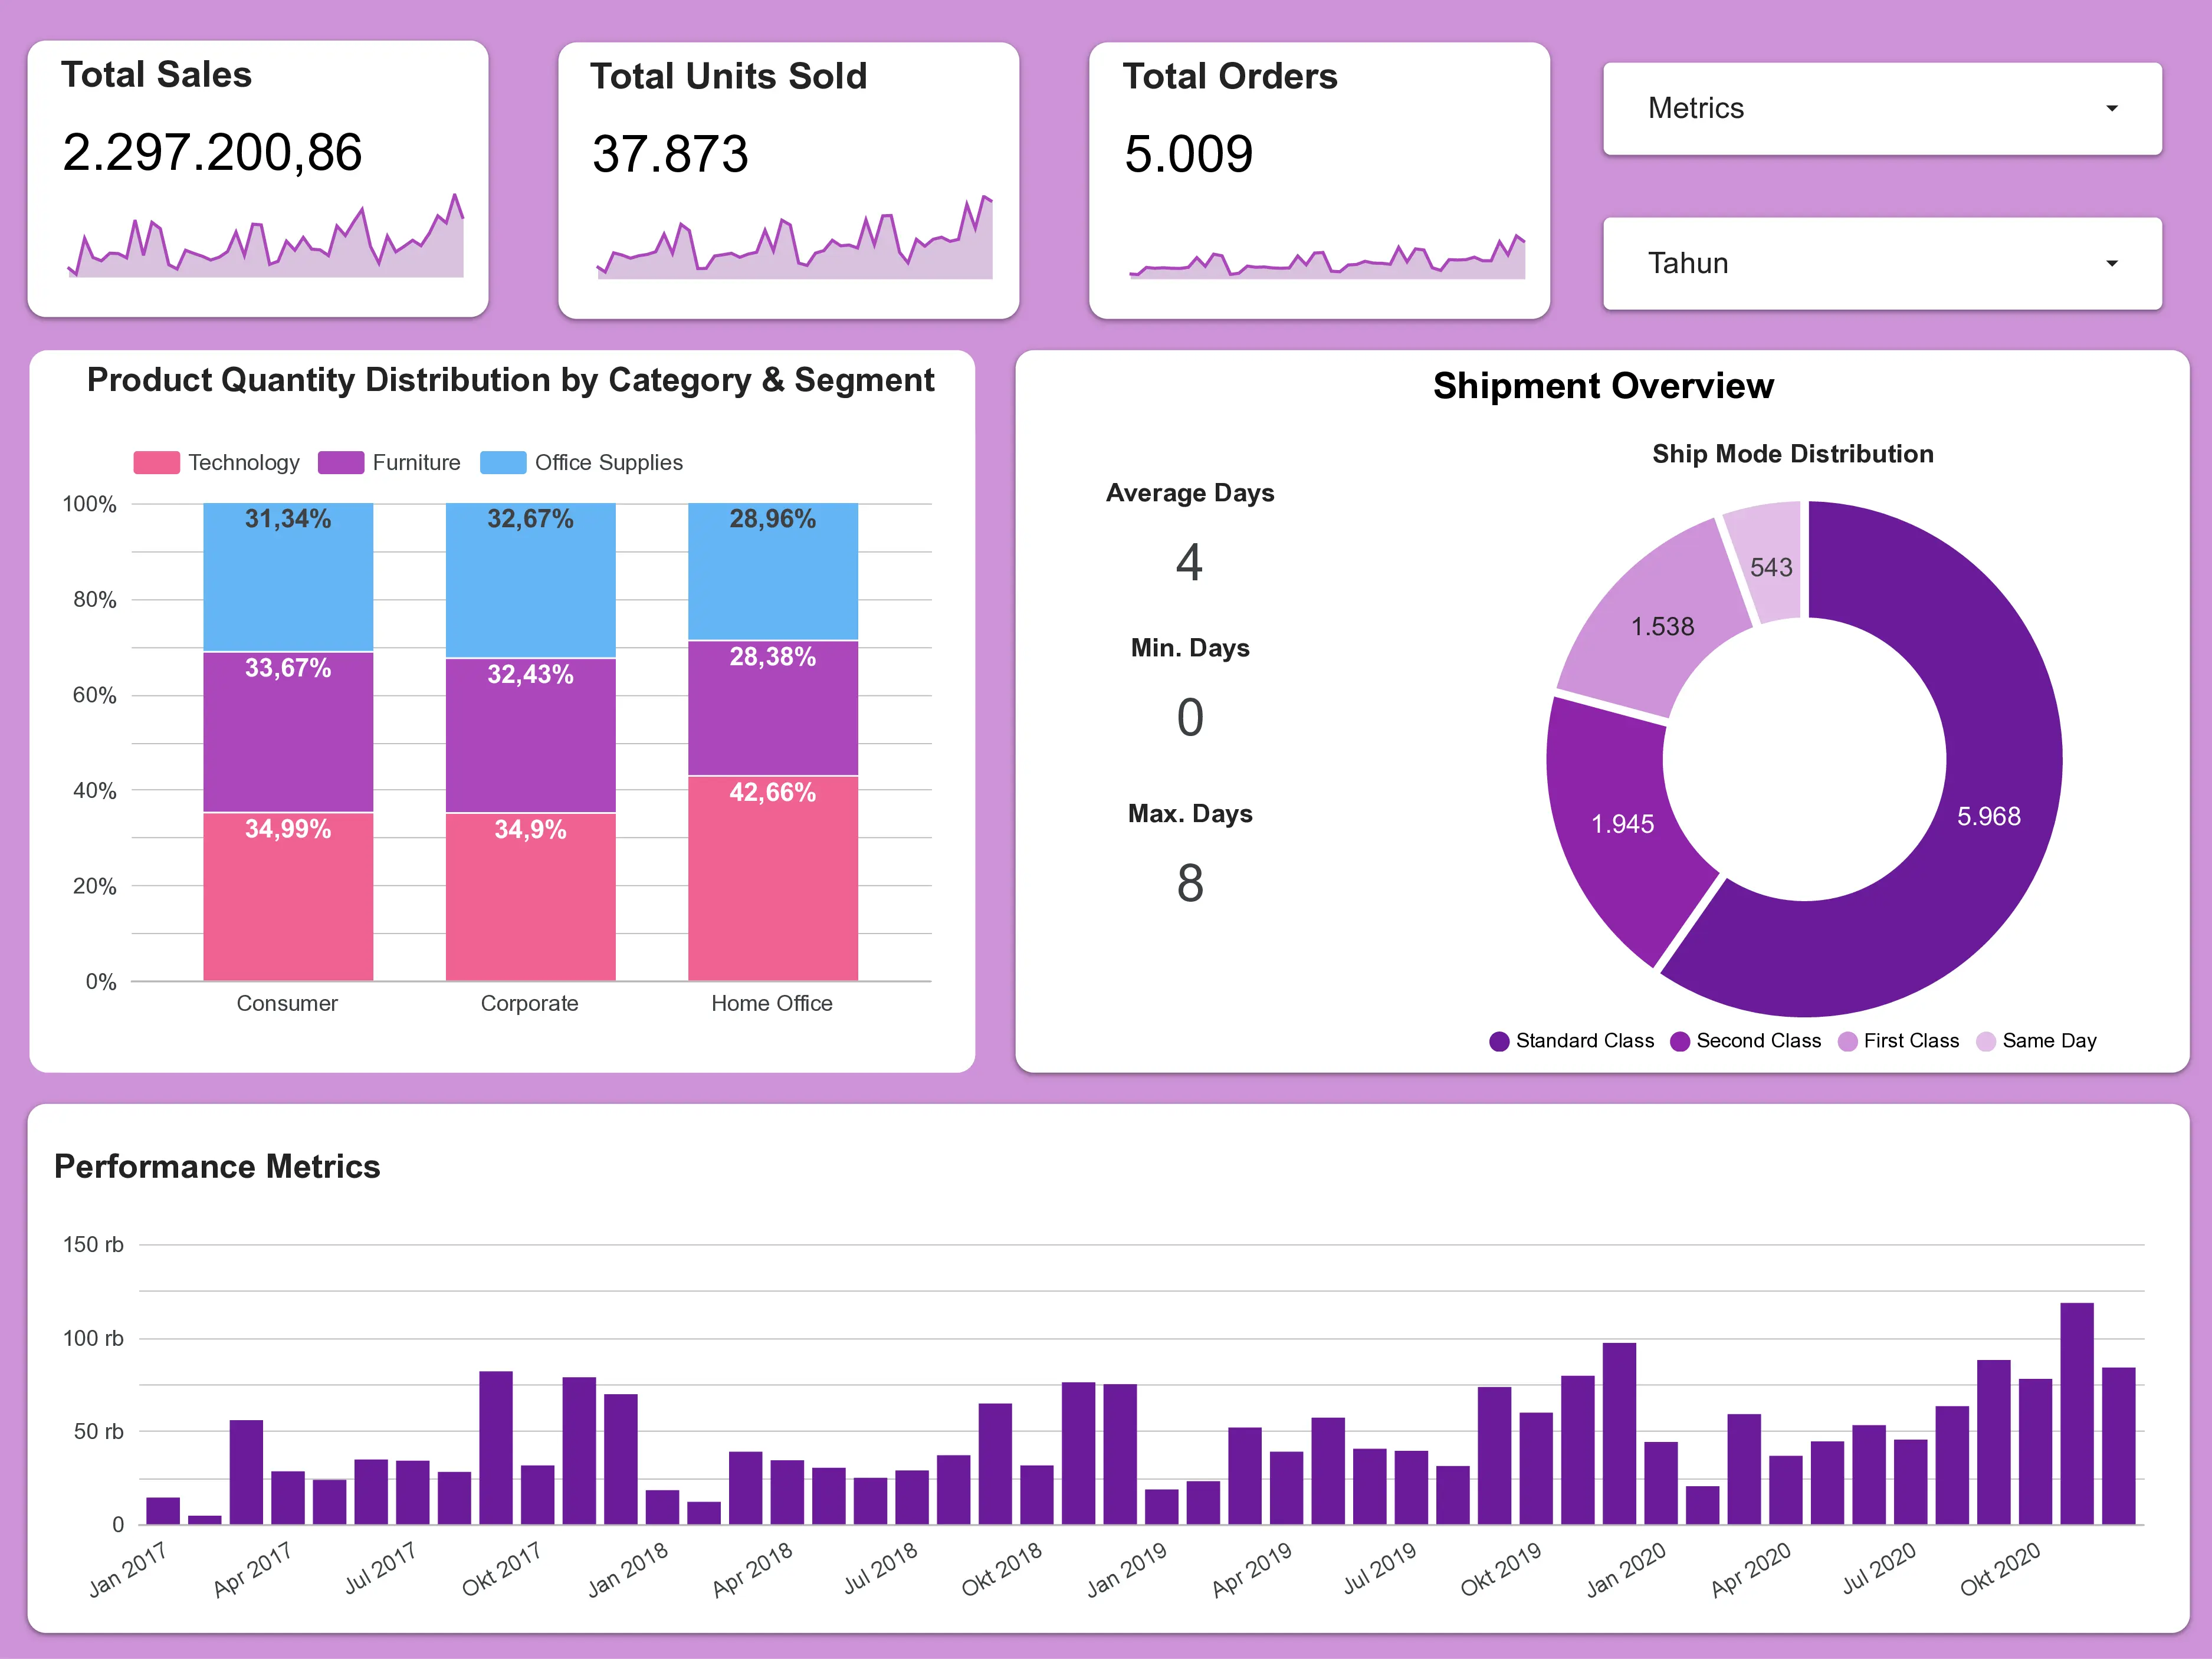Toggle Furniture series in the legend
This screenshot has width=2212, height=1659.
[390, 462]
